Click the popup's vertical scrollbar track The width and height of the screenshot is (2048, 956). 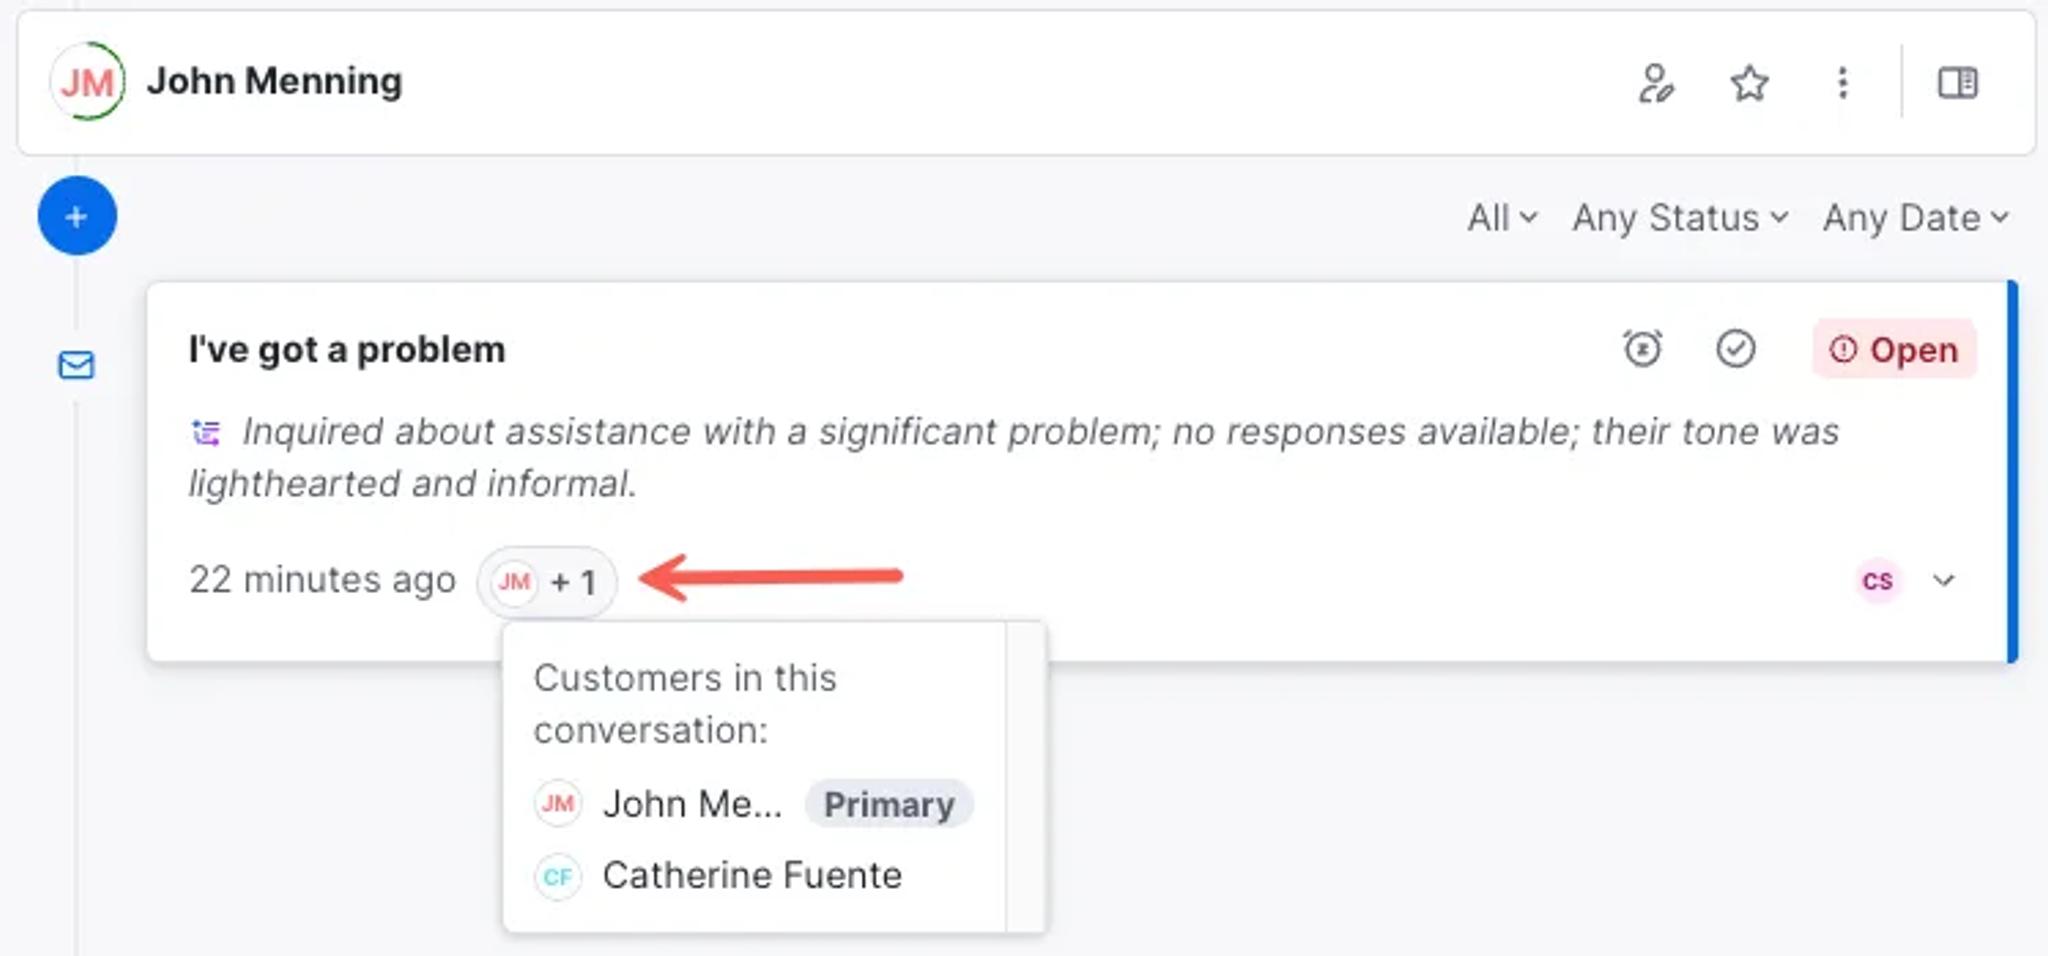click(x=1025, y=777)
